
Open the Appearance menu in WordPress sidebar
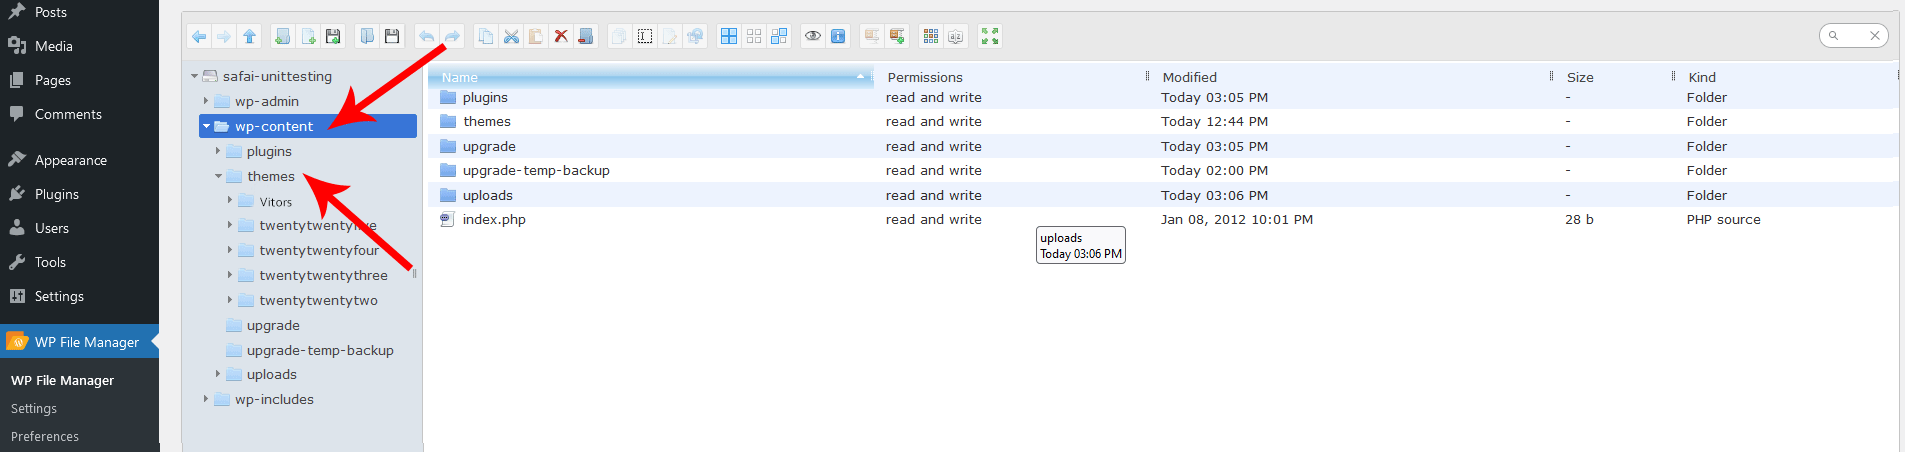coord(70,160)
